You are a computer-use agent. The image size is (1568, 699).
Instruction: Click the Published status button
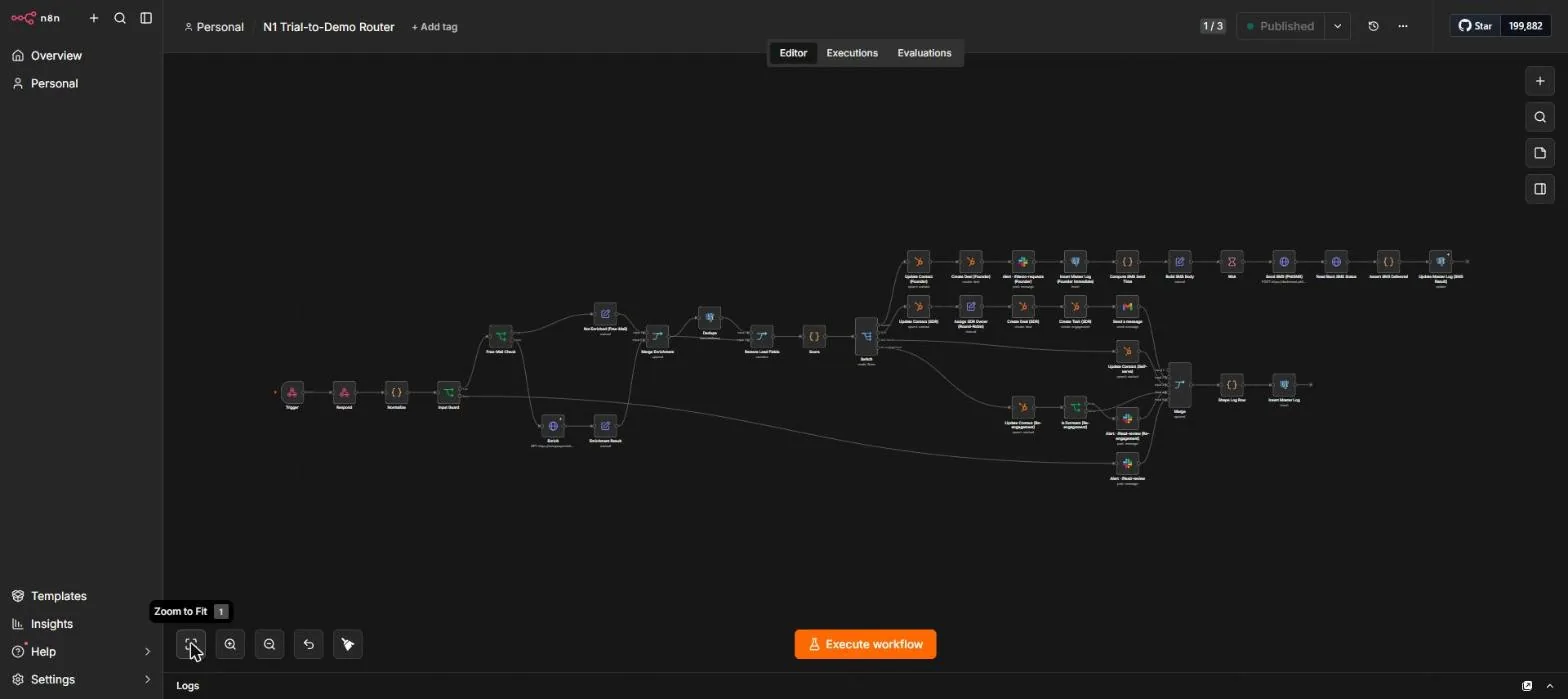tap(1280, 26)
